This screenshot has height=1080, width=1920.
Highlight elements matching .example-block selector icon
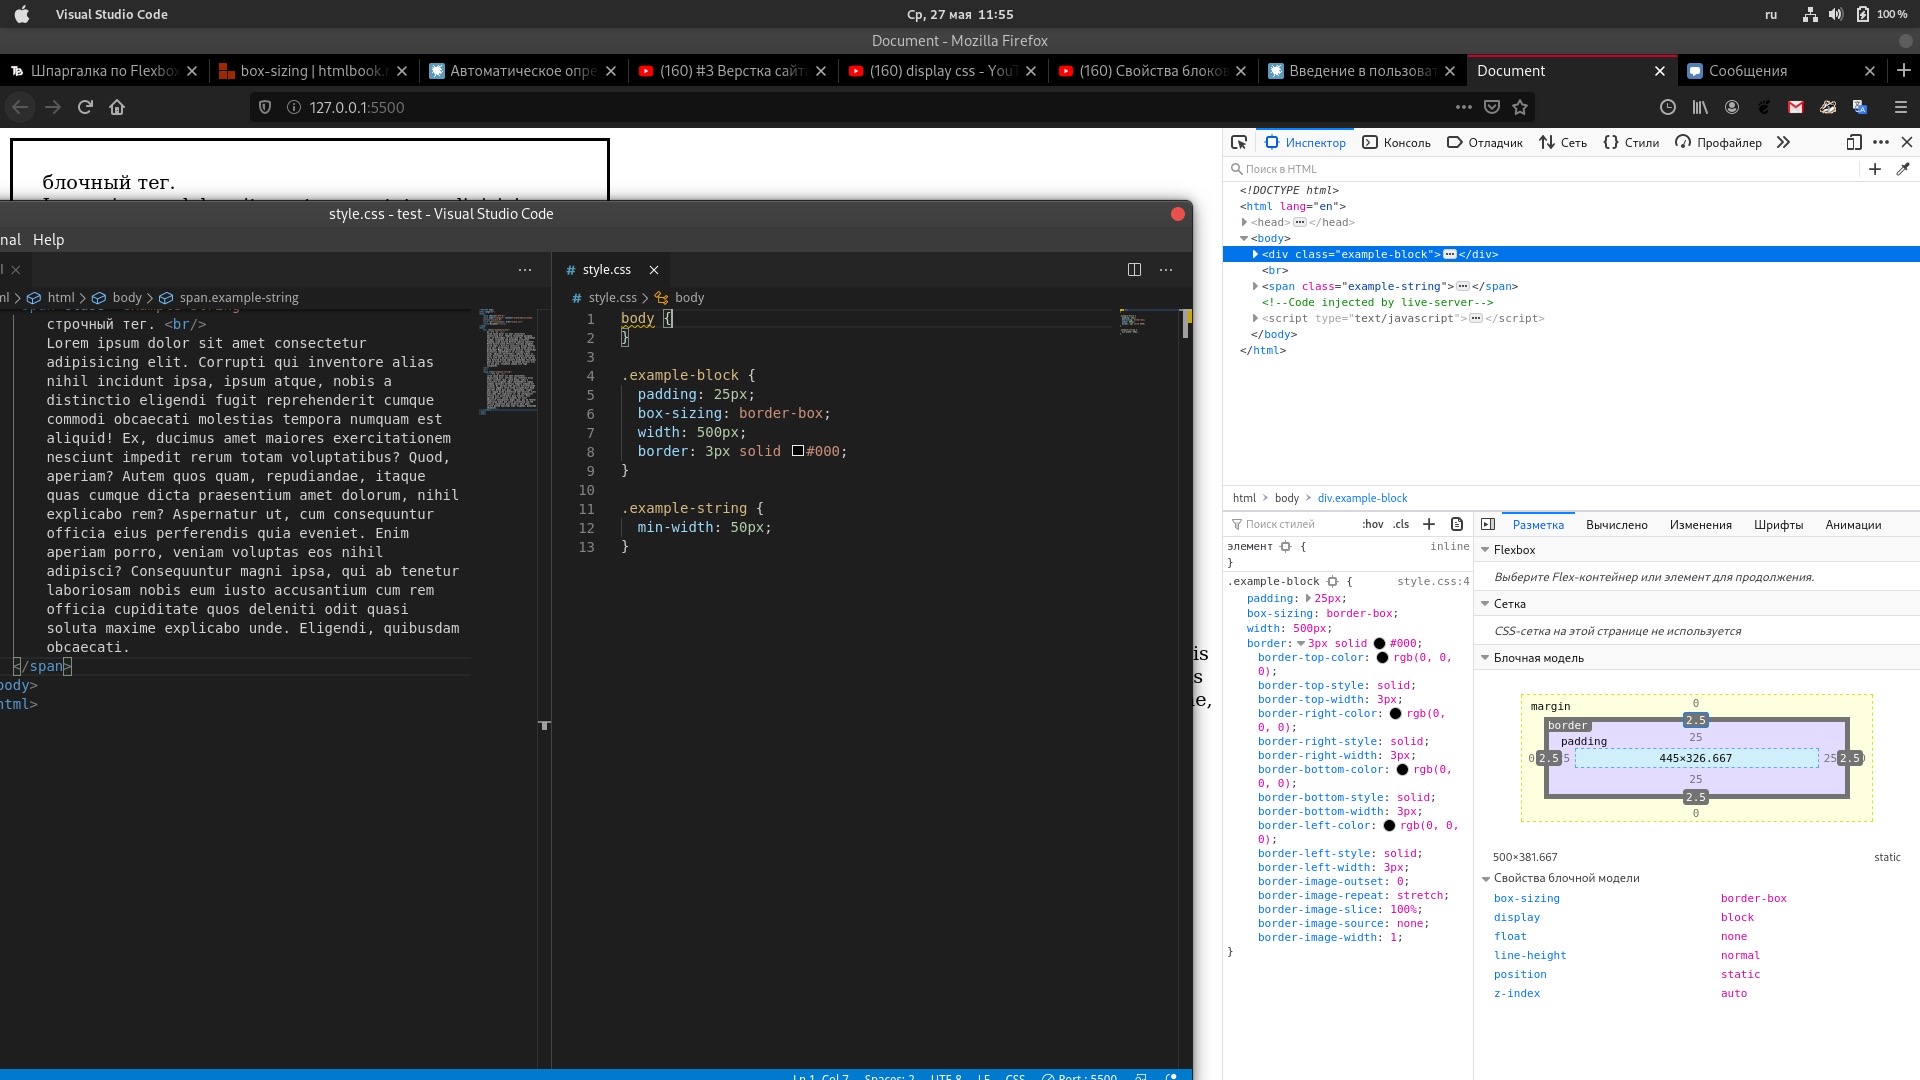click(x=1332, y=581)
